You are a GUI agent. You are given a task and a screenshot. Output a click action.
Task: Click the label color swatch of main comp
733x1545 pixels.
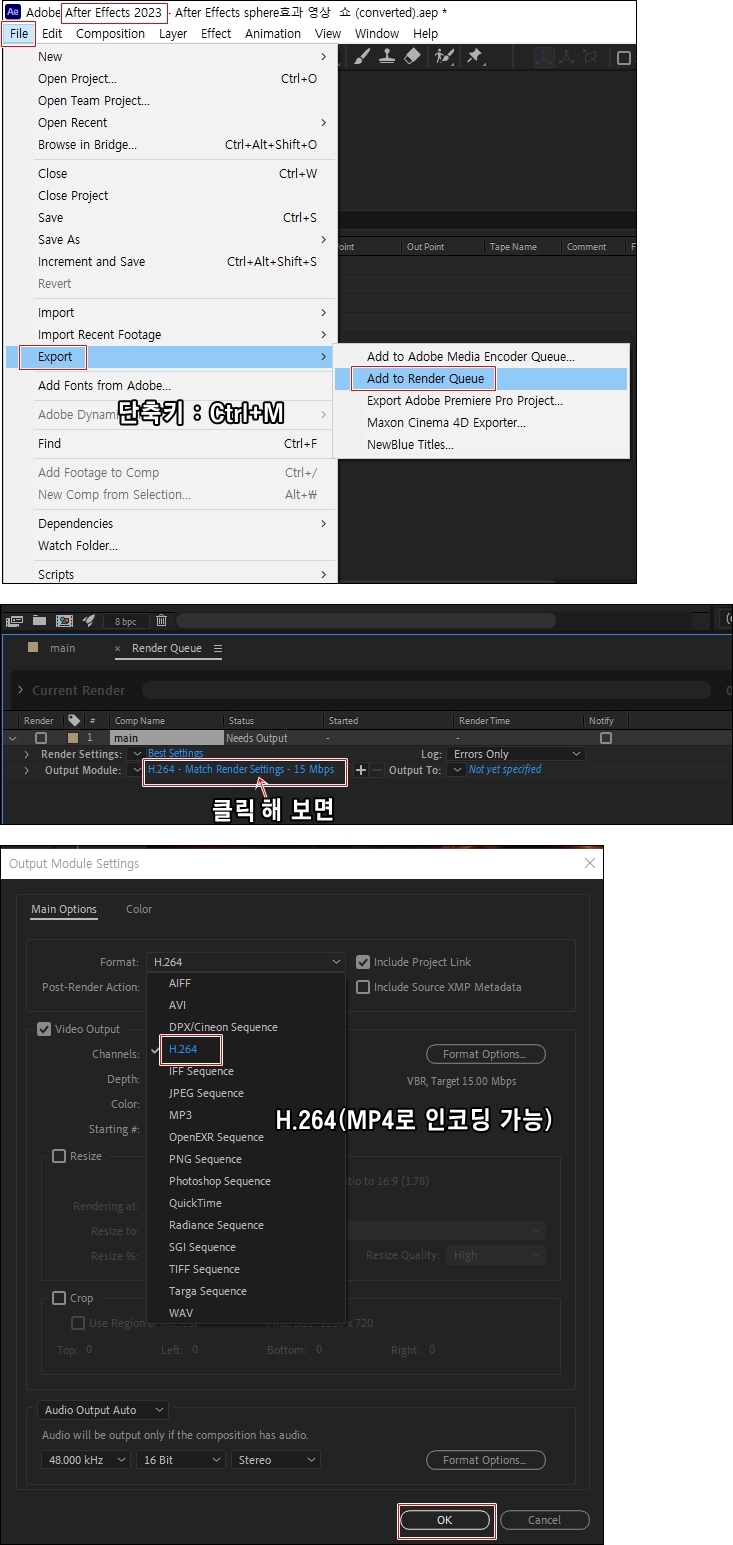click(x=72, y=738)
